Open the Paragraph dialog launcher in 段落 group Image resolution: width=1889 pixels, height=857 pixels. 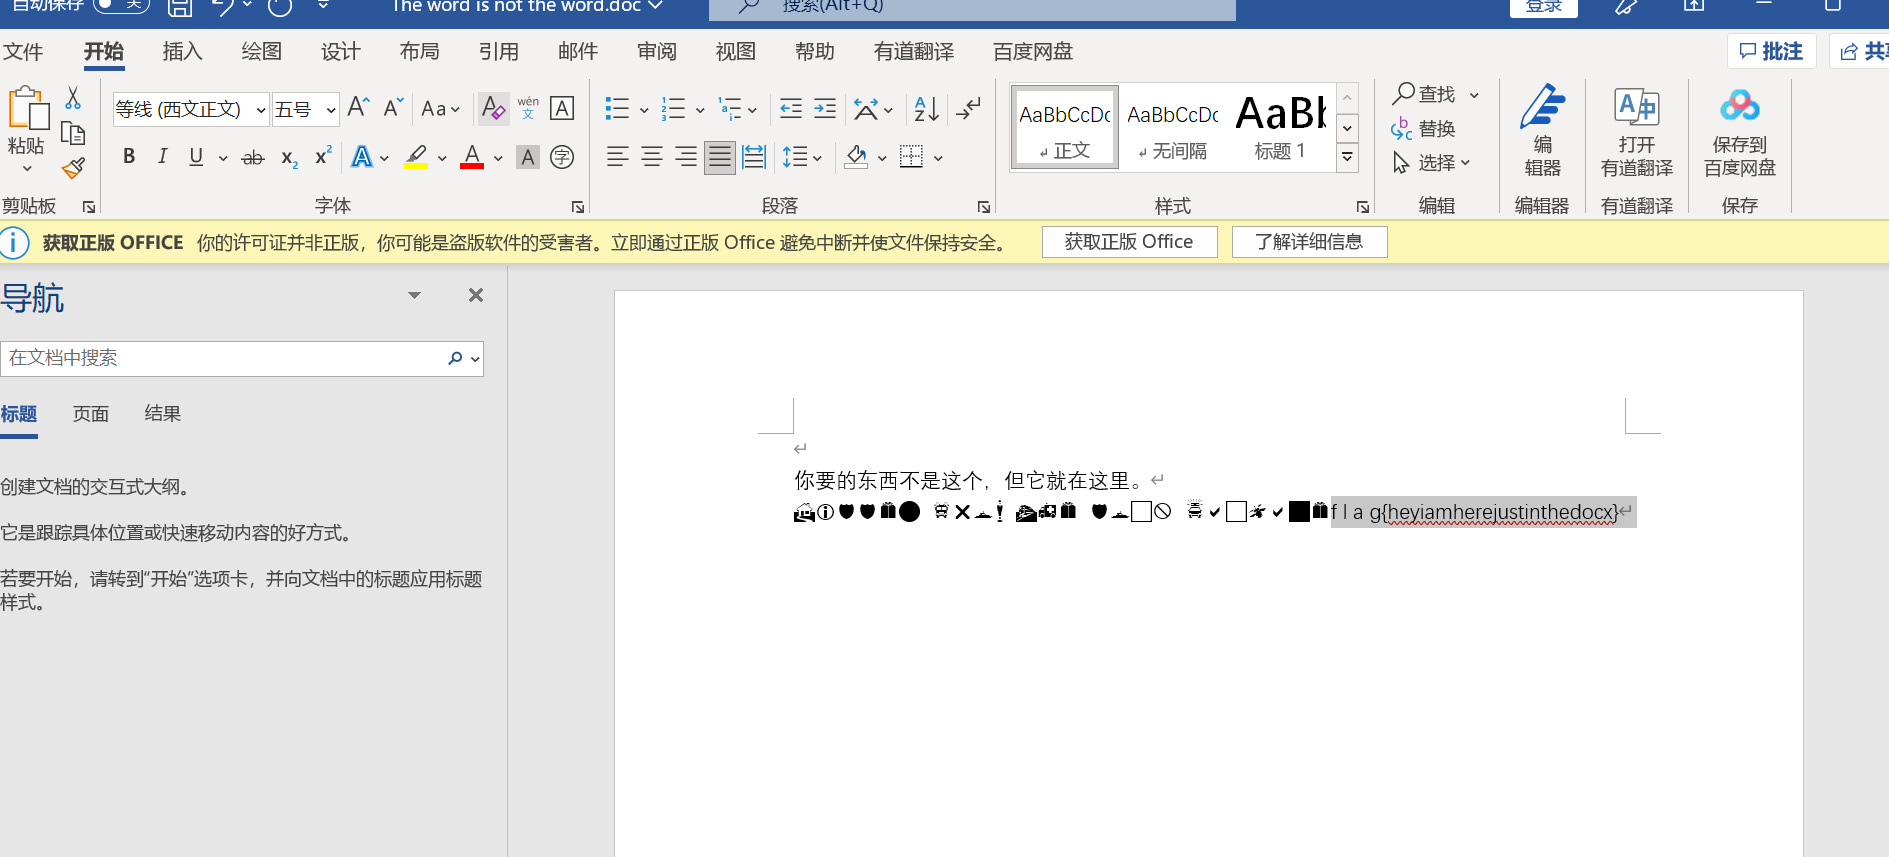(x=984, y=207)
